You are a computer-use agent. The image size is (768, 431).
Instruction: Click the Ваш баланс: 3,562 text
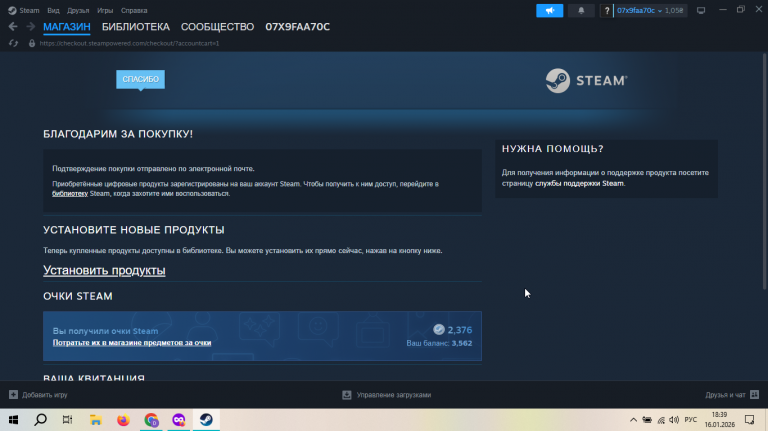click(439, 343)
